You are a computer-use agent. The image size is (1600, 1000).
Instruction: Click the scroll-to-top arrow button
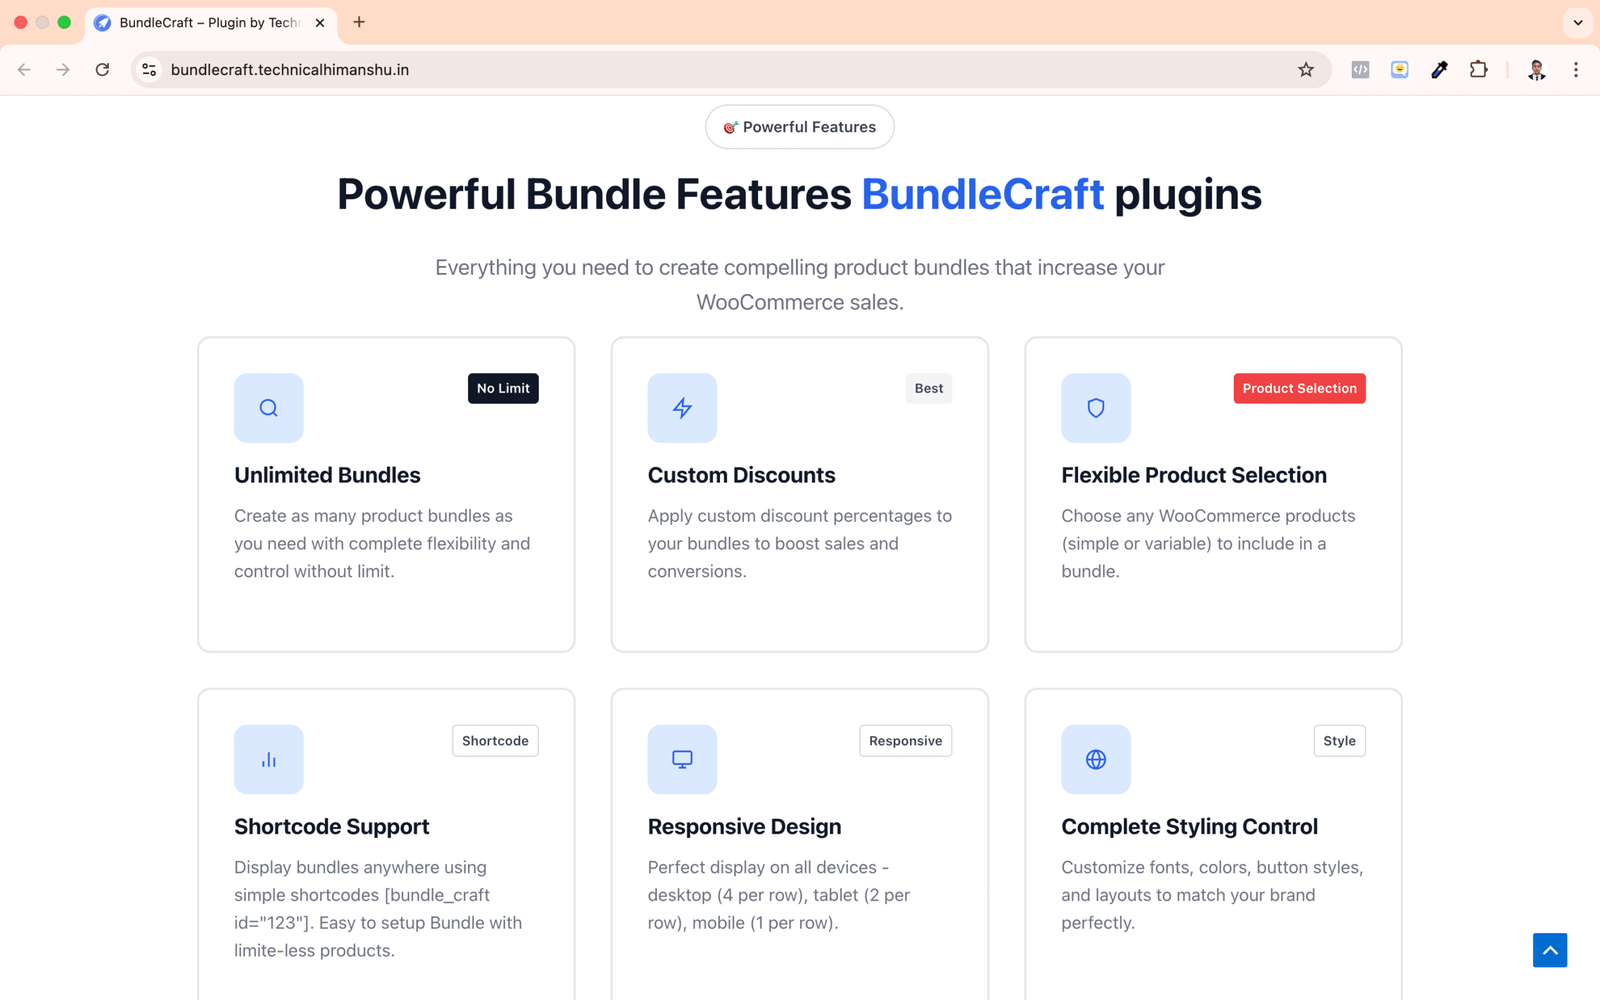coord(1549,950)
